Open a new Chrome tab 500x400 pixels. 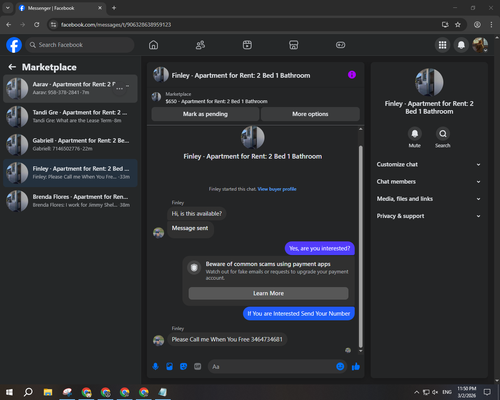click(x=114, y=8)
